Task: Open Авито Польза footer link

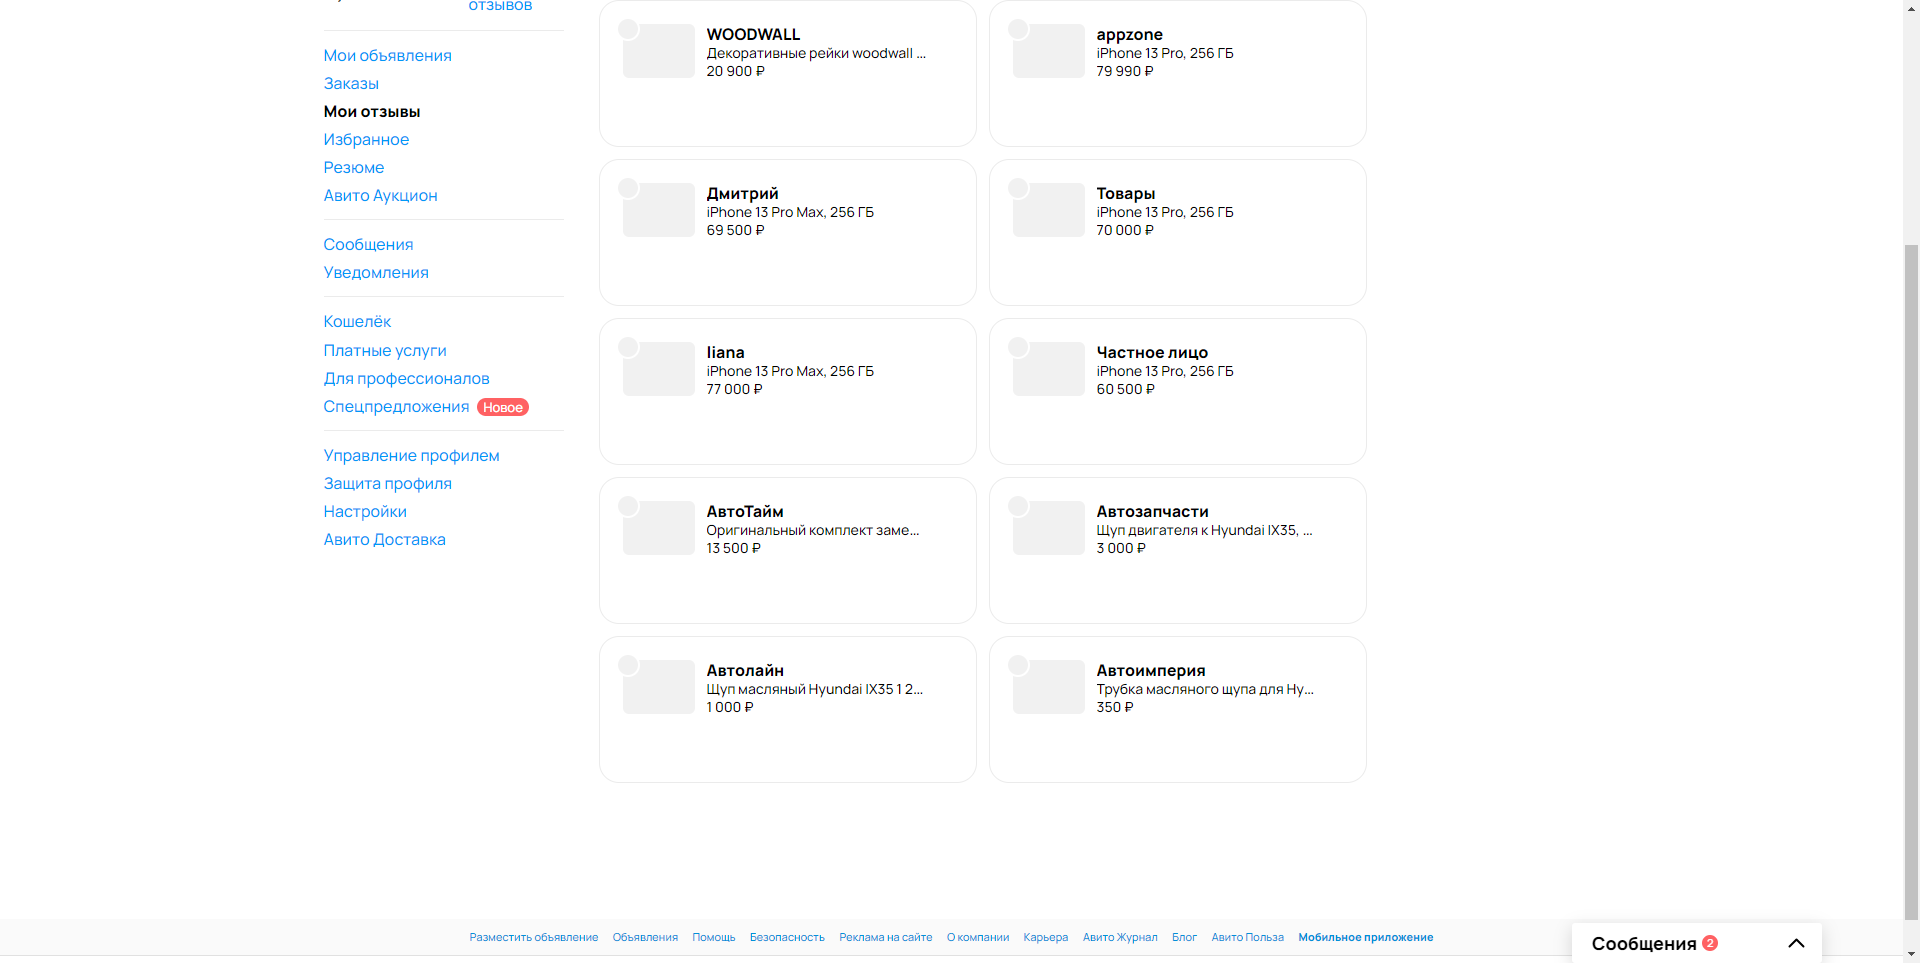Action: 1248,937
